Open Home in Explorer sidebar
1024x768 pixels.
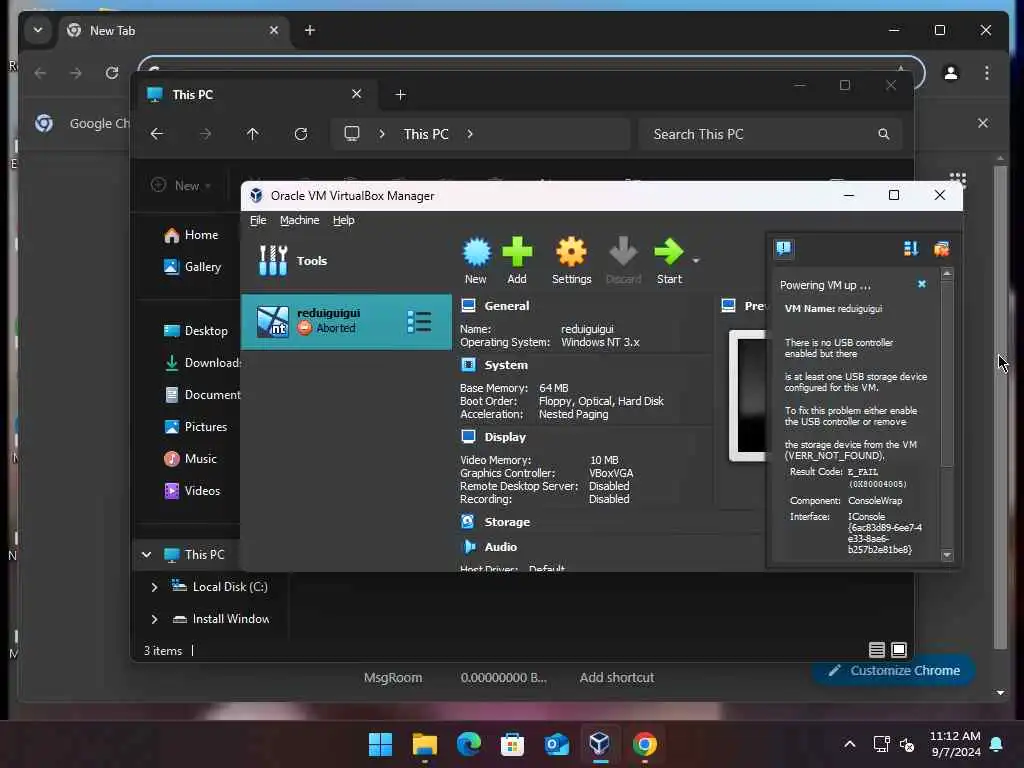(191, 235)
